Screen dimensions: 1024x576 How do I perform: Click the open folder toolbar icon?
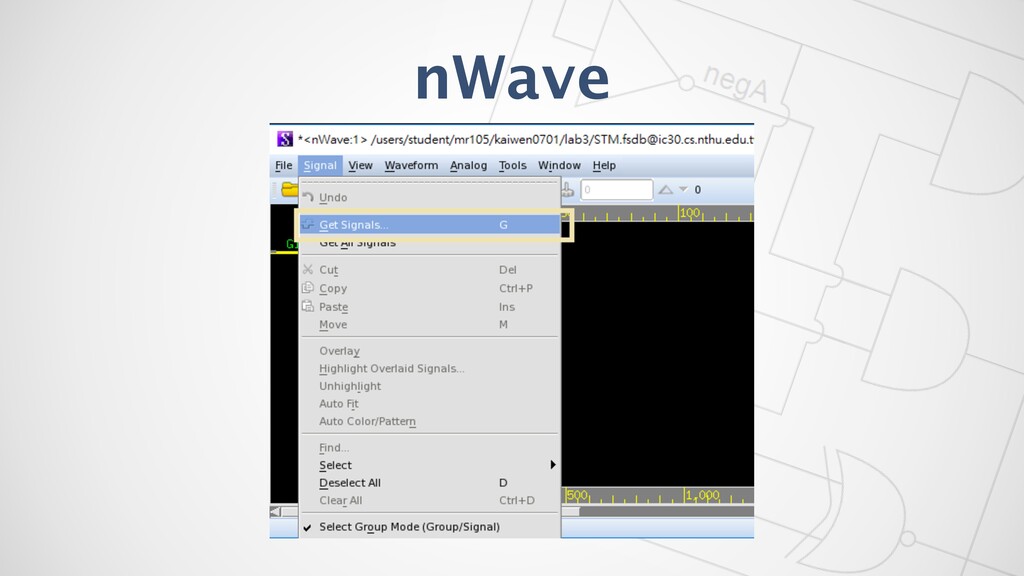(289, 189)
